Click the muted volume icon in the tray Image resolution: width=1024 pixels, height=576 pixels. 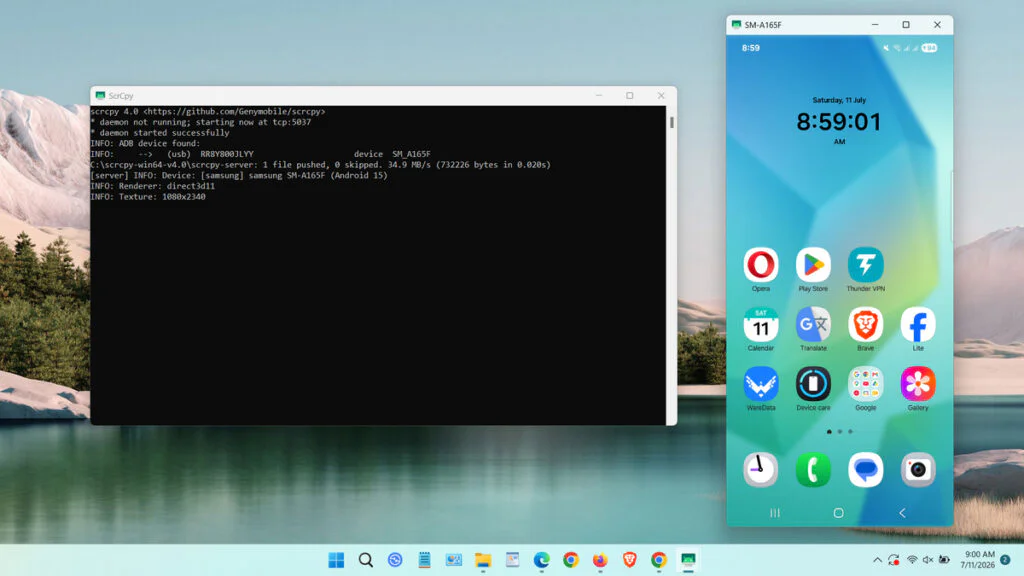[x=928, y=560]
